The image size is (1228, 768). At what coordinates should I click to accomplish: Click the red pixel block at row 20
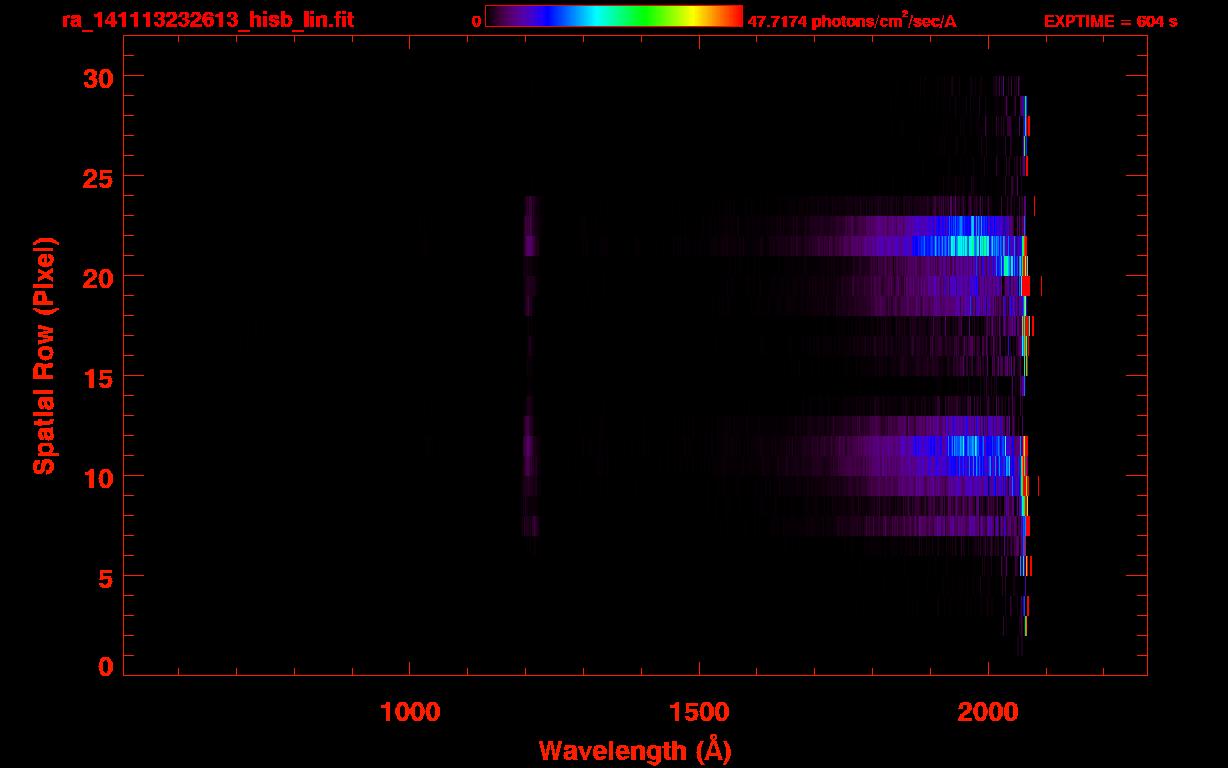point(1026,285)
